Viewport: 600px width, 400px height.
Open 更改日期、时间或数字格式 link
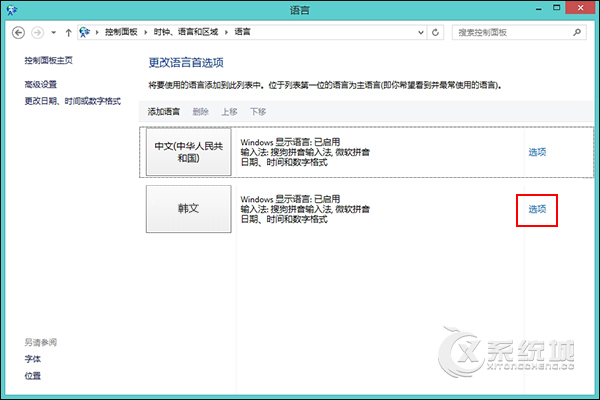click(73, 101)
